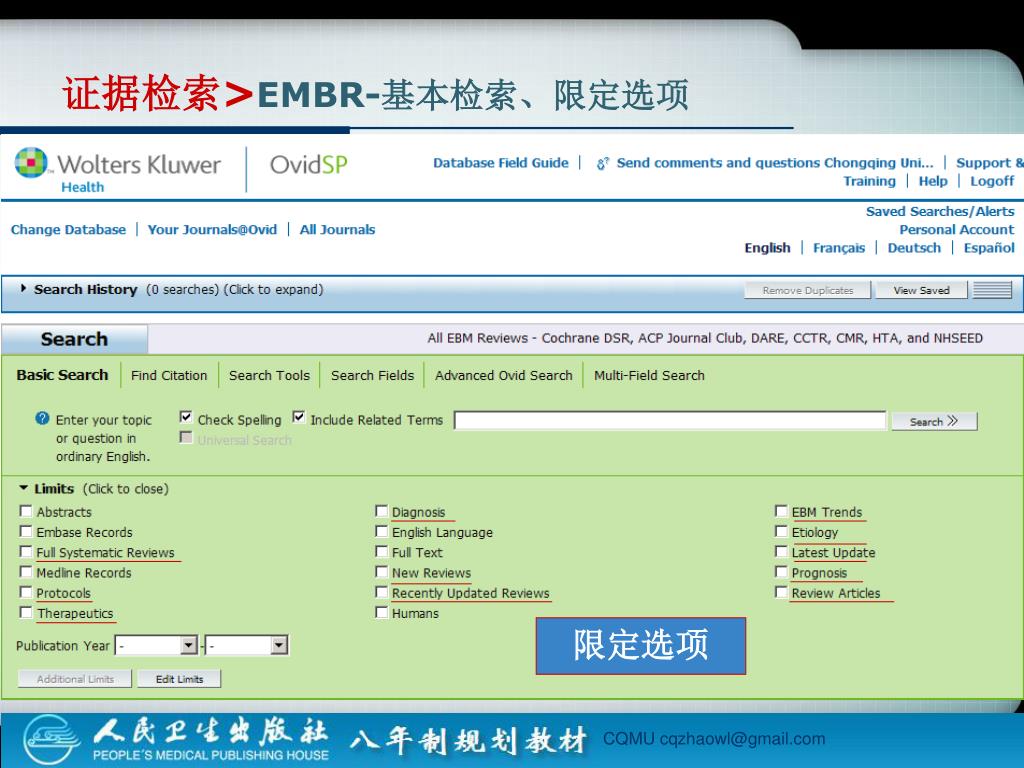The image size is (1024, 768).
Task: Open Your Journals@Ovid link
Action: [x=212, y=229]
